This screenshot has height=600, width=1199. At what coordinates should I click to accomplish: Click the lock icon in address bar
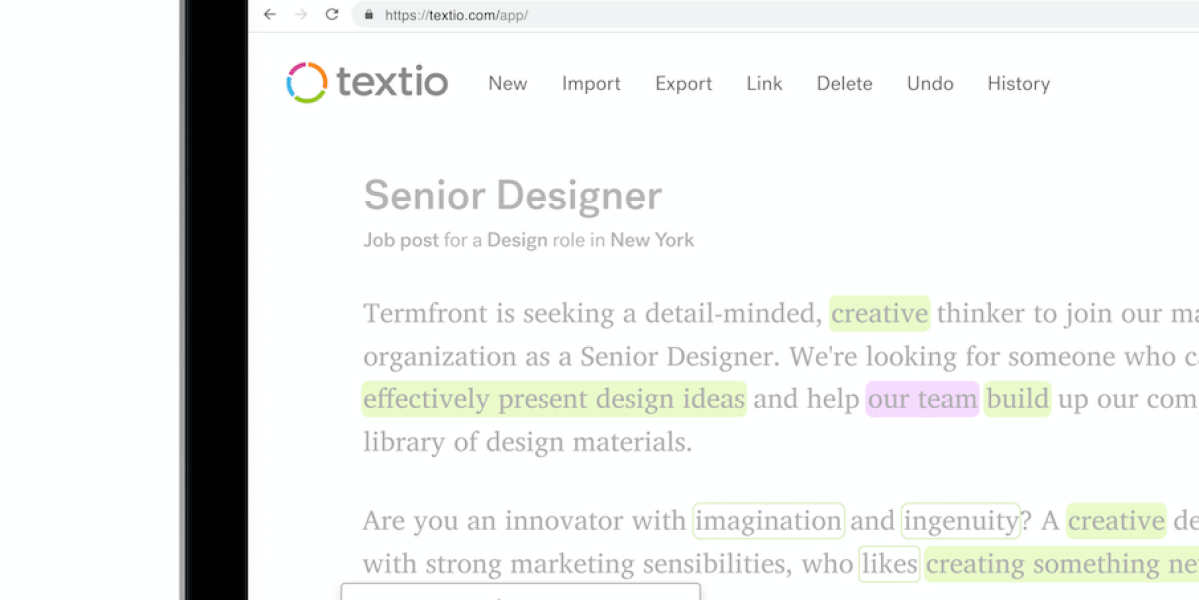(369, 15)
